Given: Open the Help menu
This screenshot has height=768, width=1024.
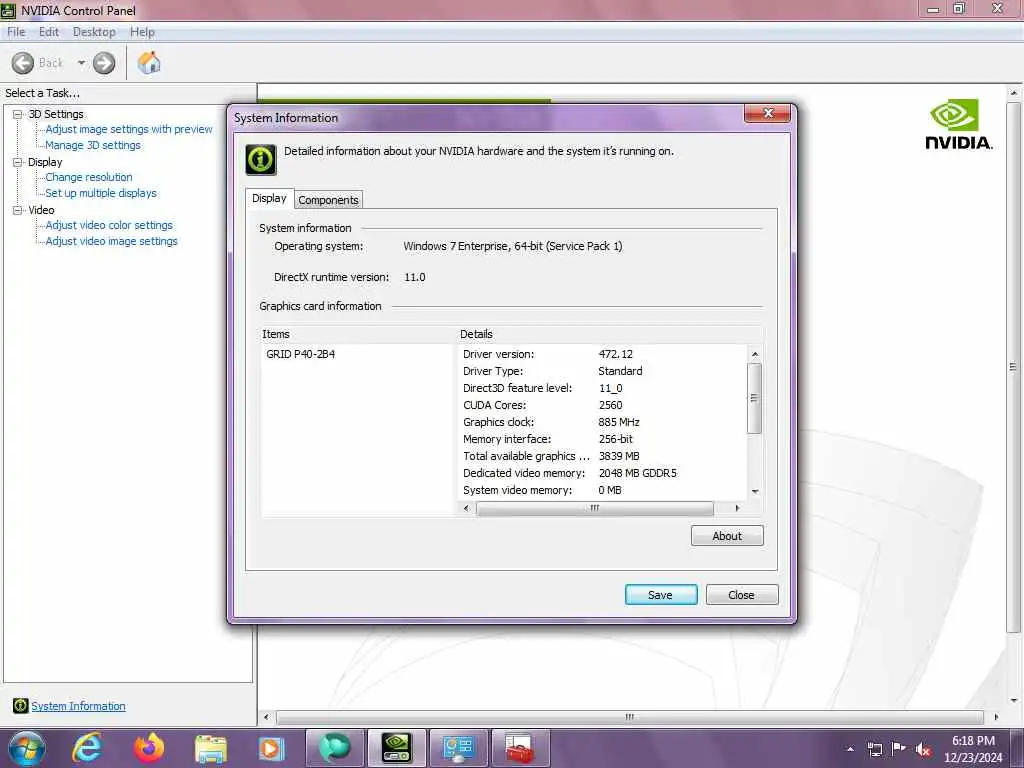Looking at the screenshot, I should coord(142,32).
